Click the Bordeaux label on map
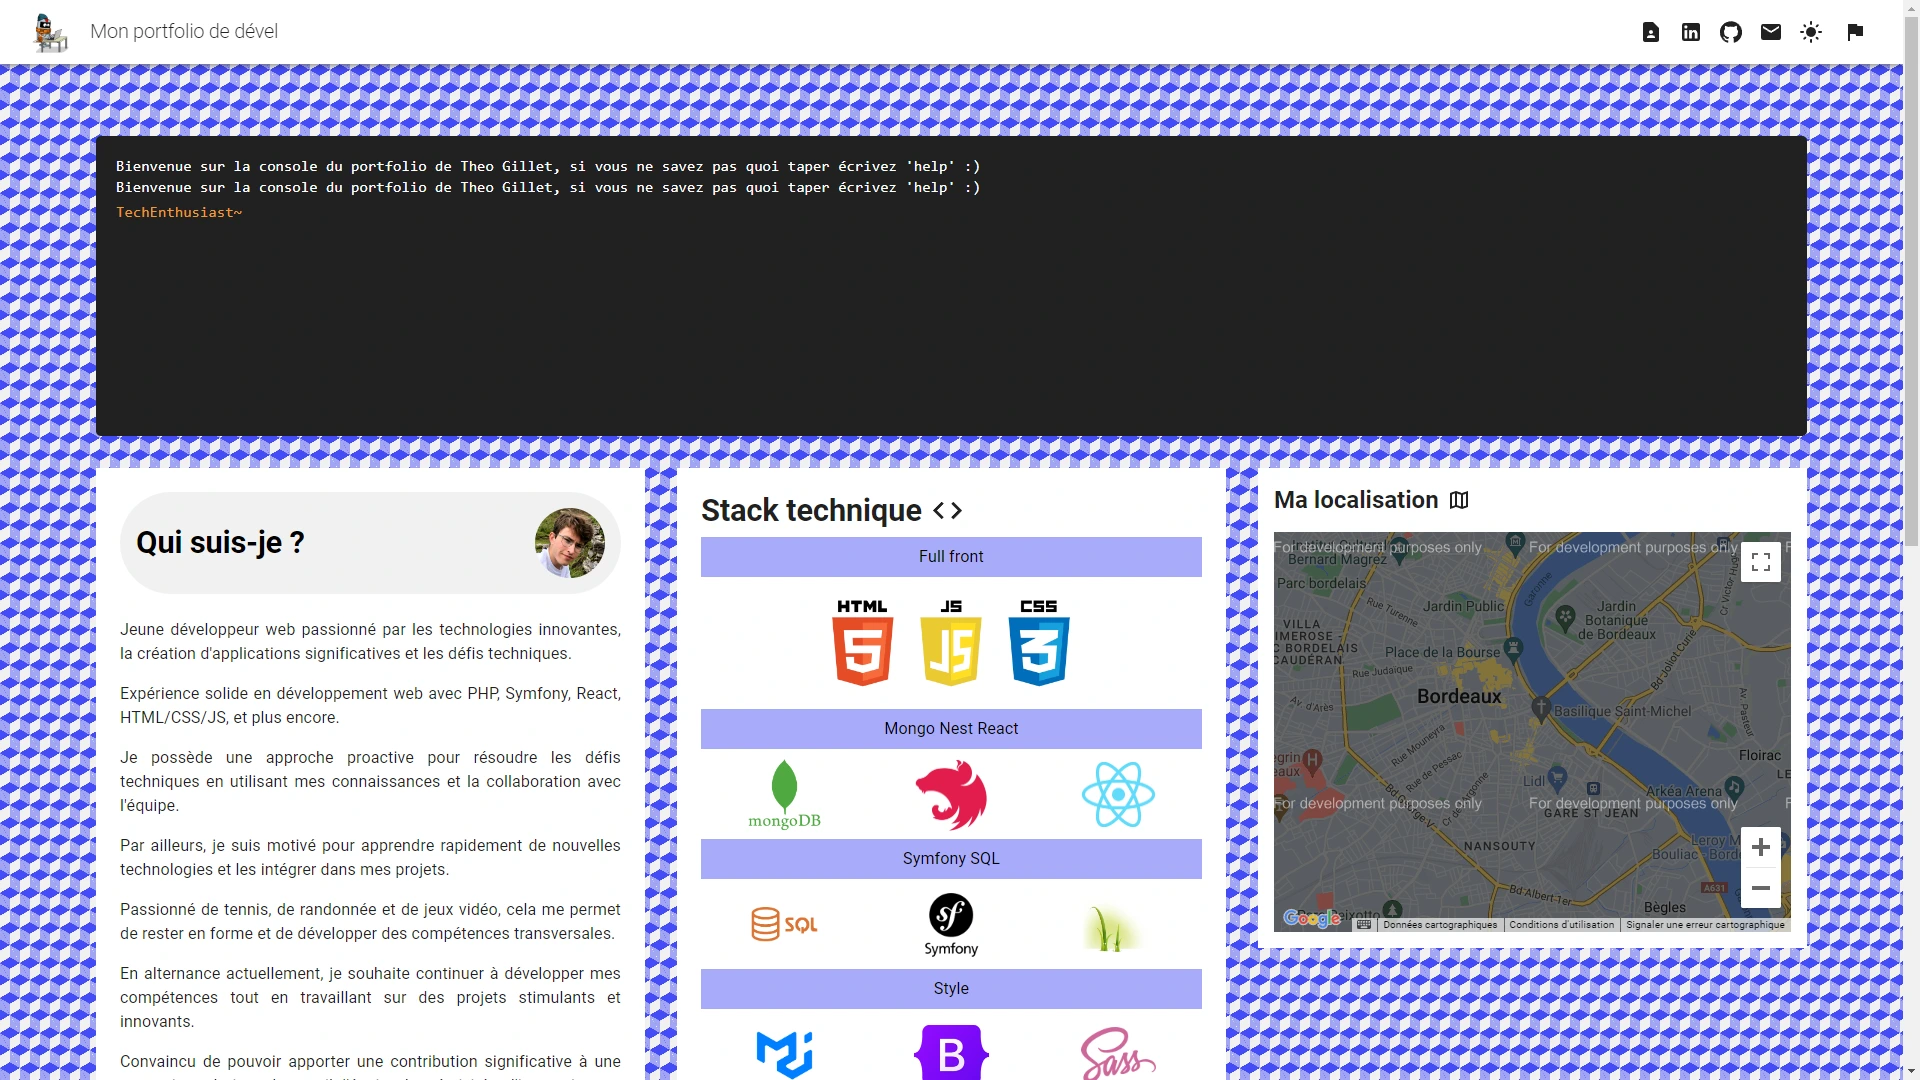 [1459, 697]
